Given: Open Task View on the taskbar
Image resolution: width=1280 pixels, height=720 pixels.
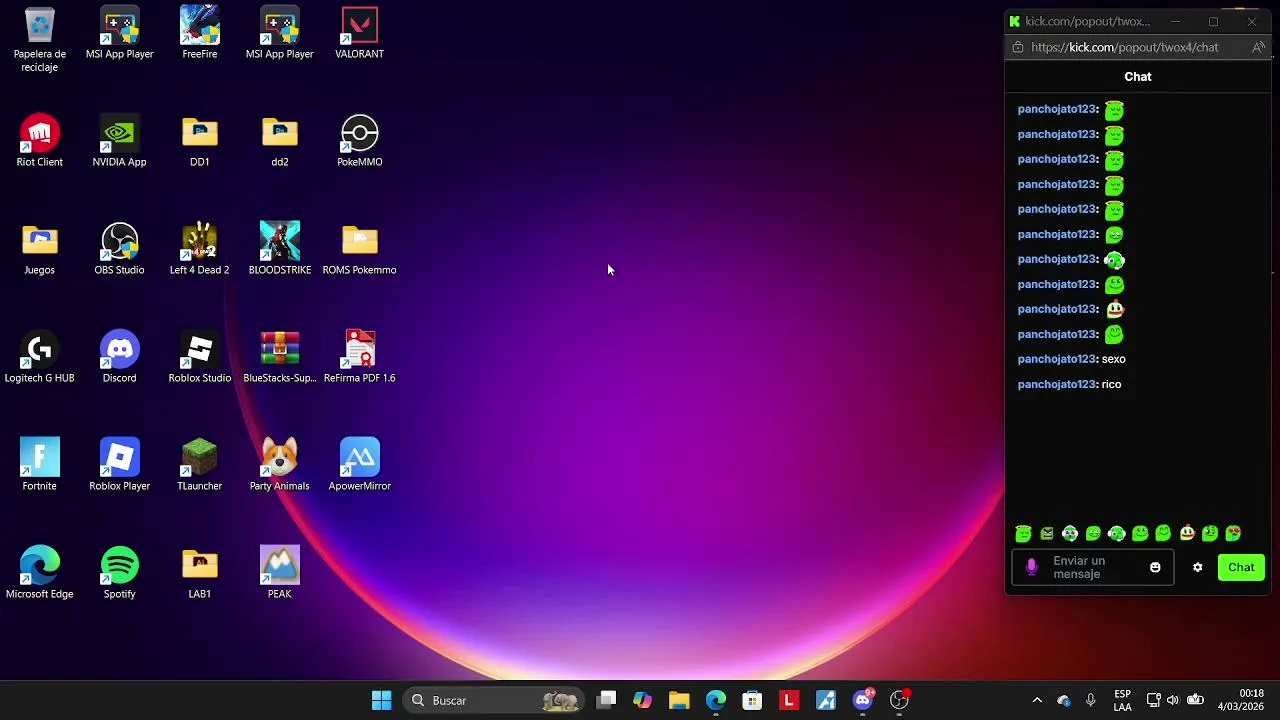Looking at the screenshot, I should coord(606,700).
